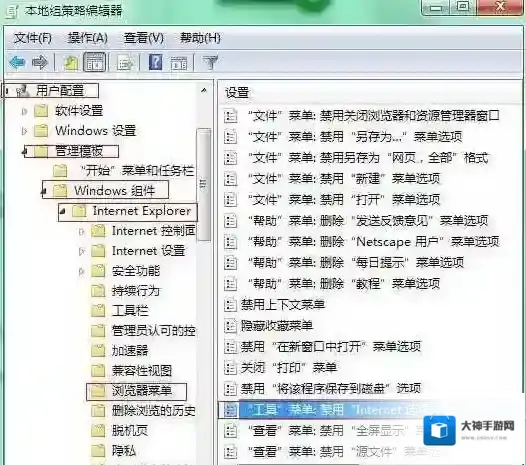Screen dimensions: 526x465
Task: Click folder icon beside 加速器
Action: pos(98,350)
